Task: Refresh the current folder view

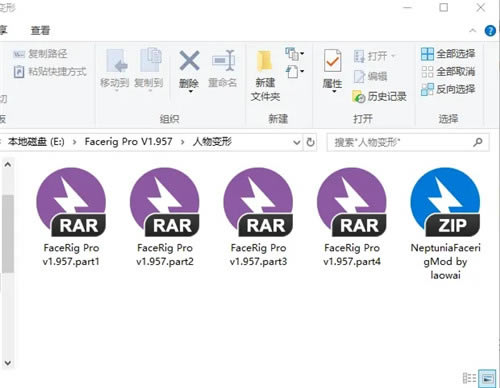Action: tap(310, 142)
